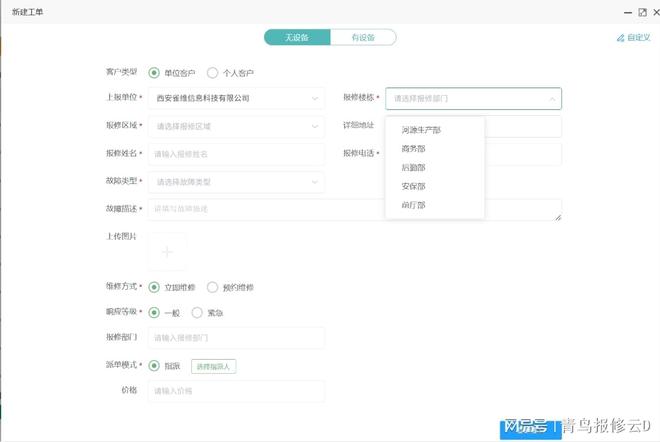Image resolution: width=660 pixels, height=442 pixels.
Task: Collapse the open 报修楼栋 dropdown
Action: [x=552, y=99]
